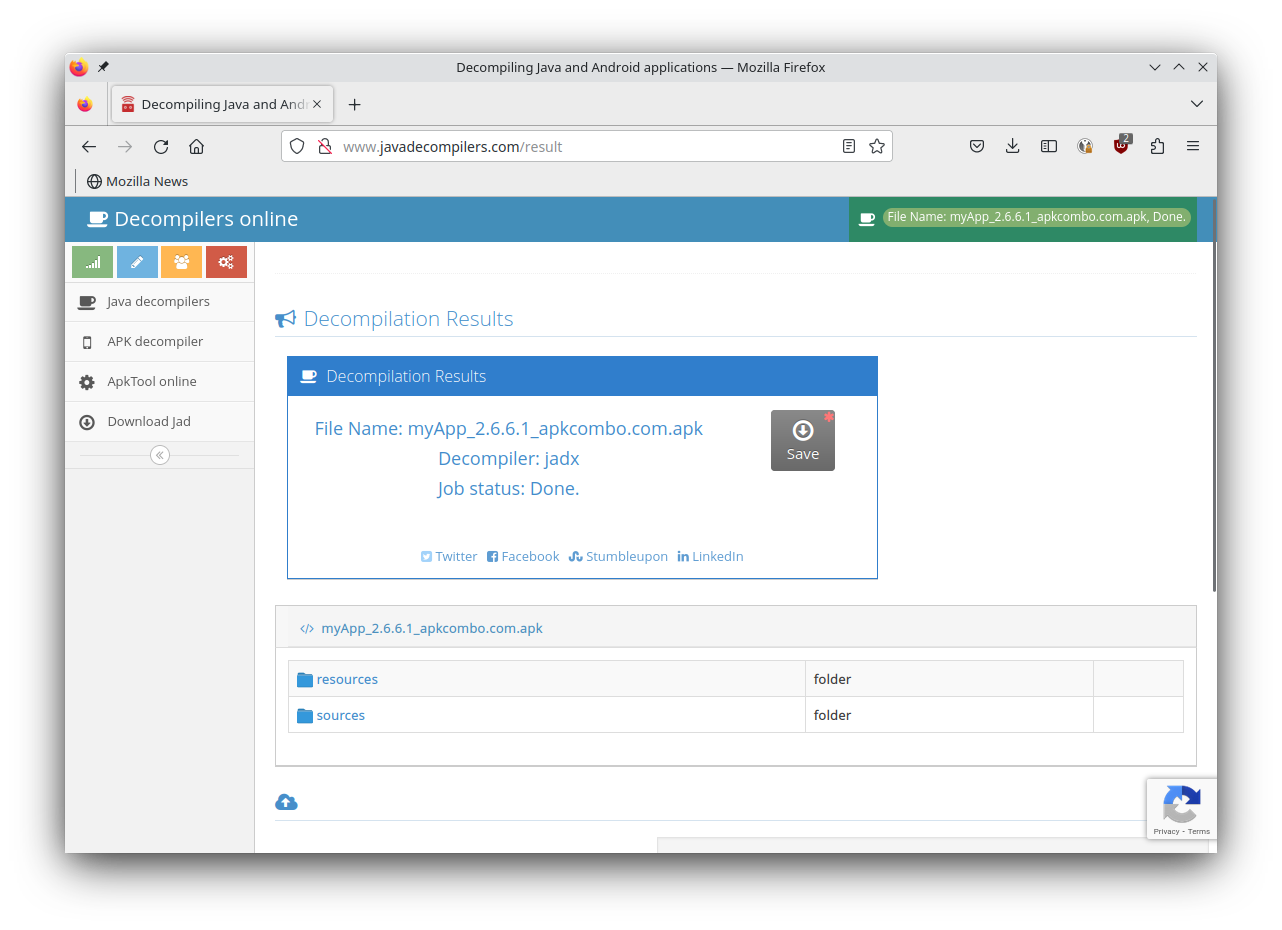This screenshot has height=930, width=1282.
Task: Click the orange users group icon
Action: coord(181,262)
